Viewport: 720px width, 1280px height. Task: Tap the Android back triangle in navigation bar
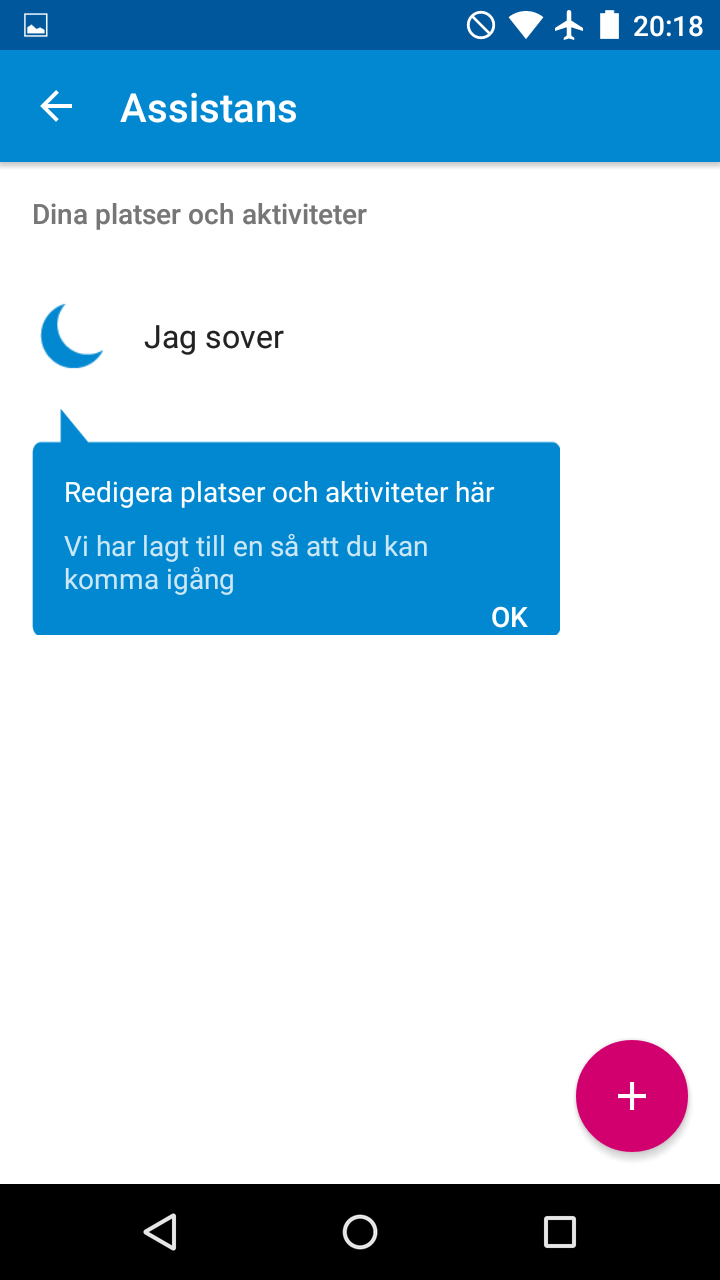(160, 1232)
